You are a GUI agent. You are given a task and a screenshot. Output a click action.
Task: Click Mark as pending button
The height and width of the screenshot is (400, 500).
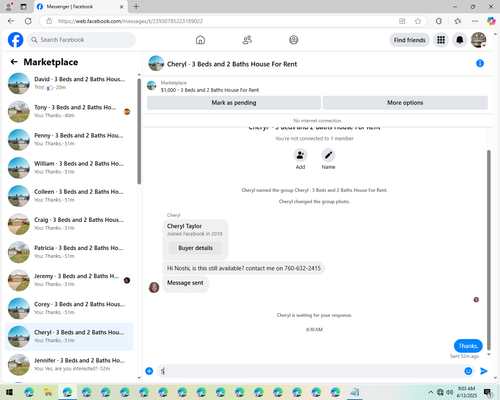[234, 103]
